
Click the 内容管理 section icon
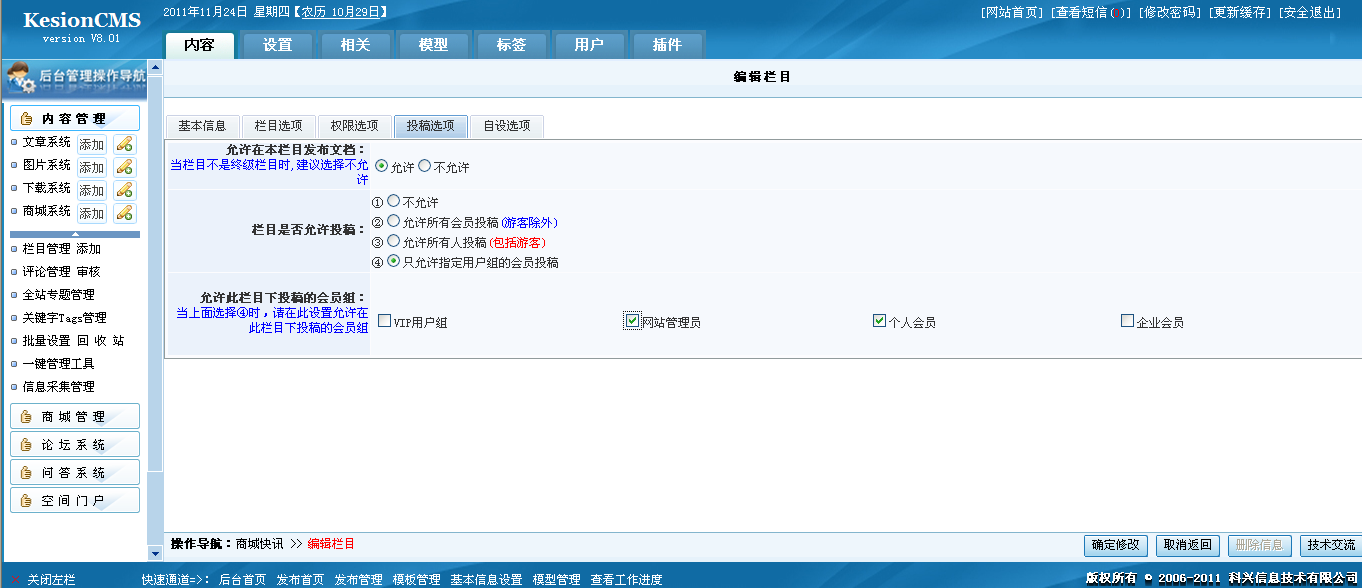pyautogui.click(x=27, y=117)
